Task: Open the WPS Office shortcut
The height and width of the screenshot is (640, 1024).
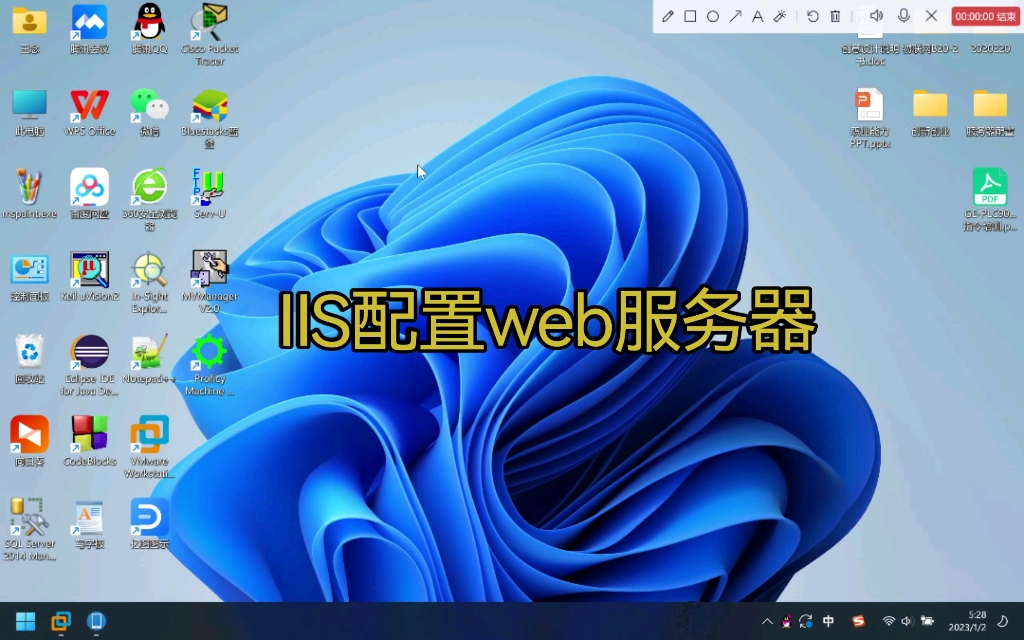Action: pos(89,112)
